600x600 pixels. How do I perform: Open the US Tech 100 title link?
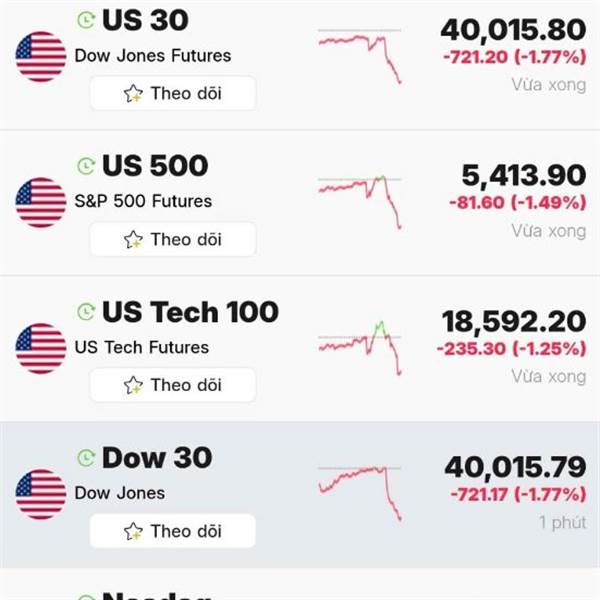click(x=190, y=312)
